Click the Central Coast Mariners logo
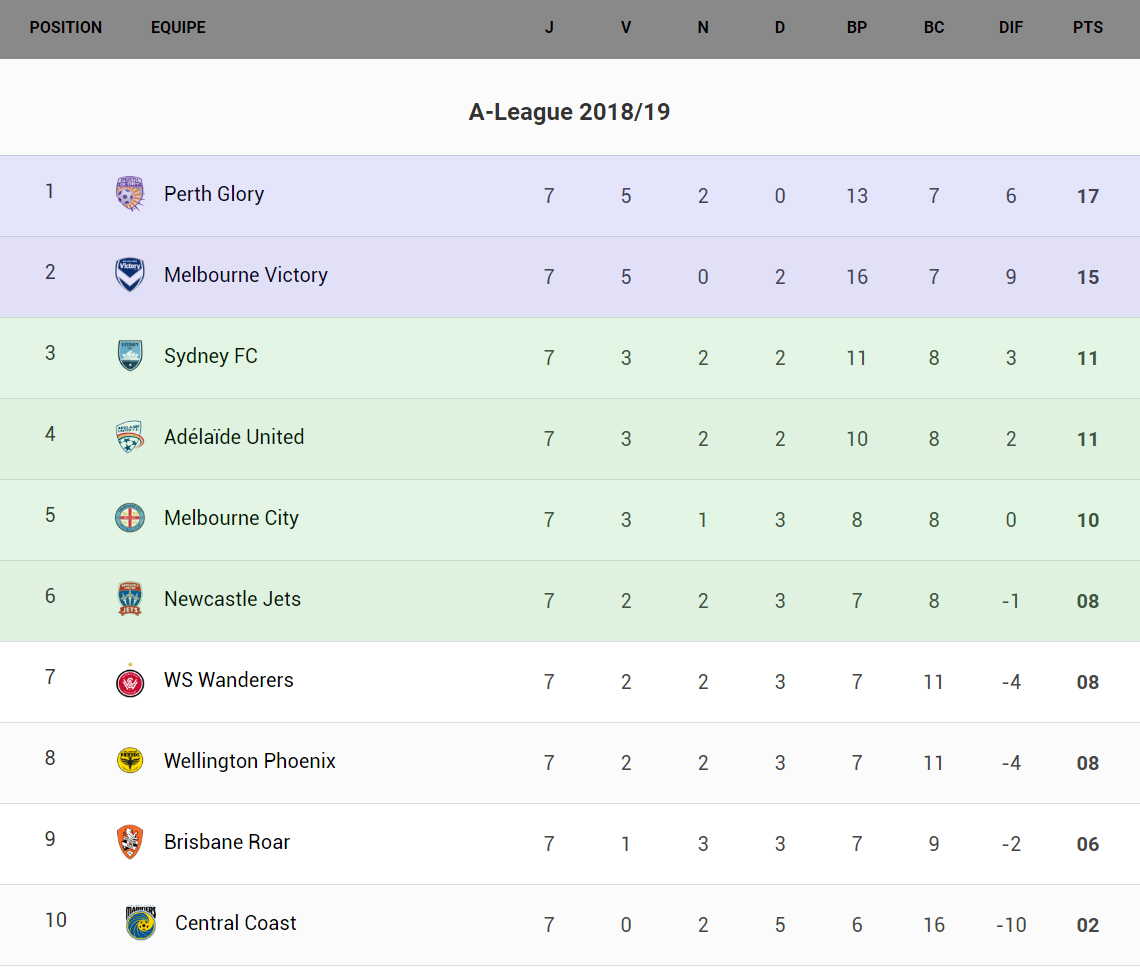 click(141, 922)
